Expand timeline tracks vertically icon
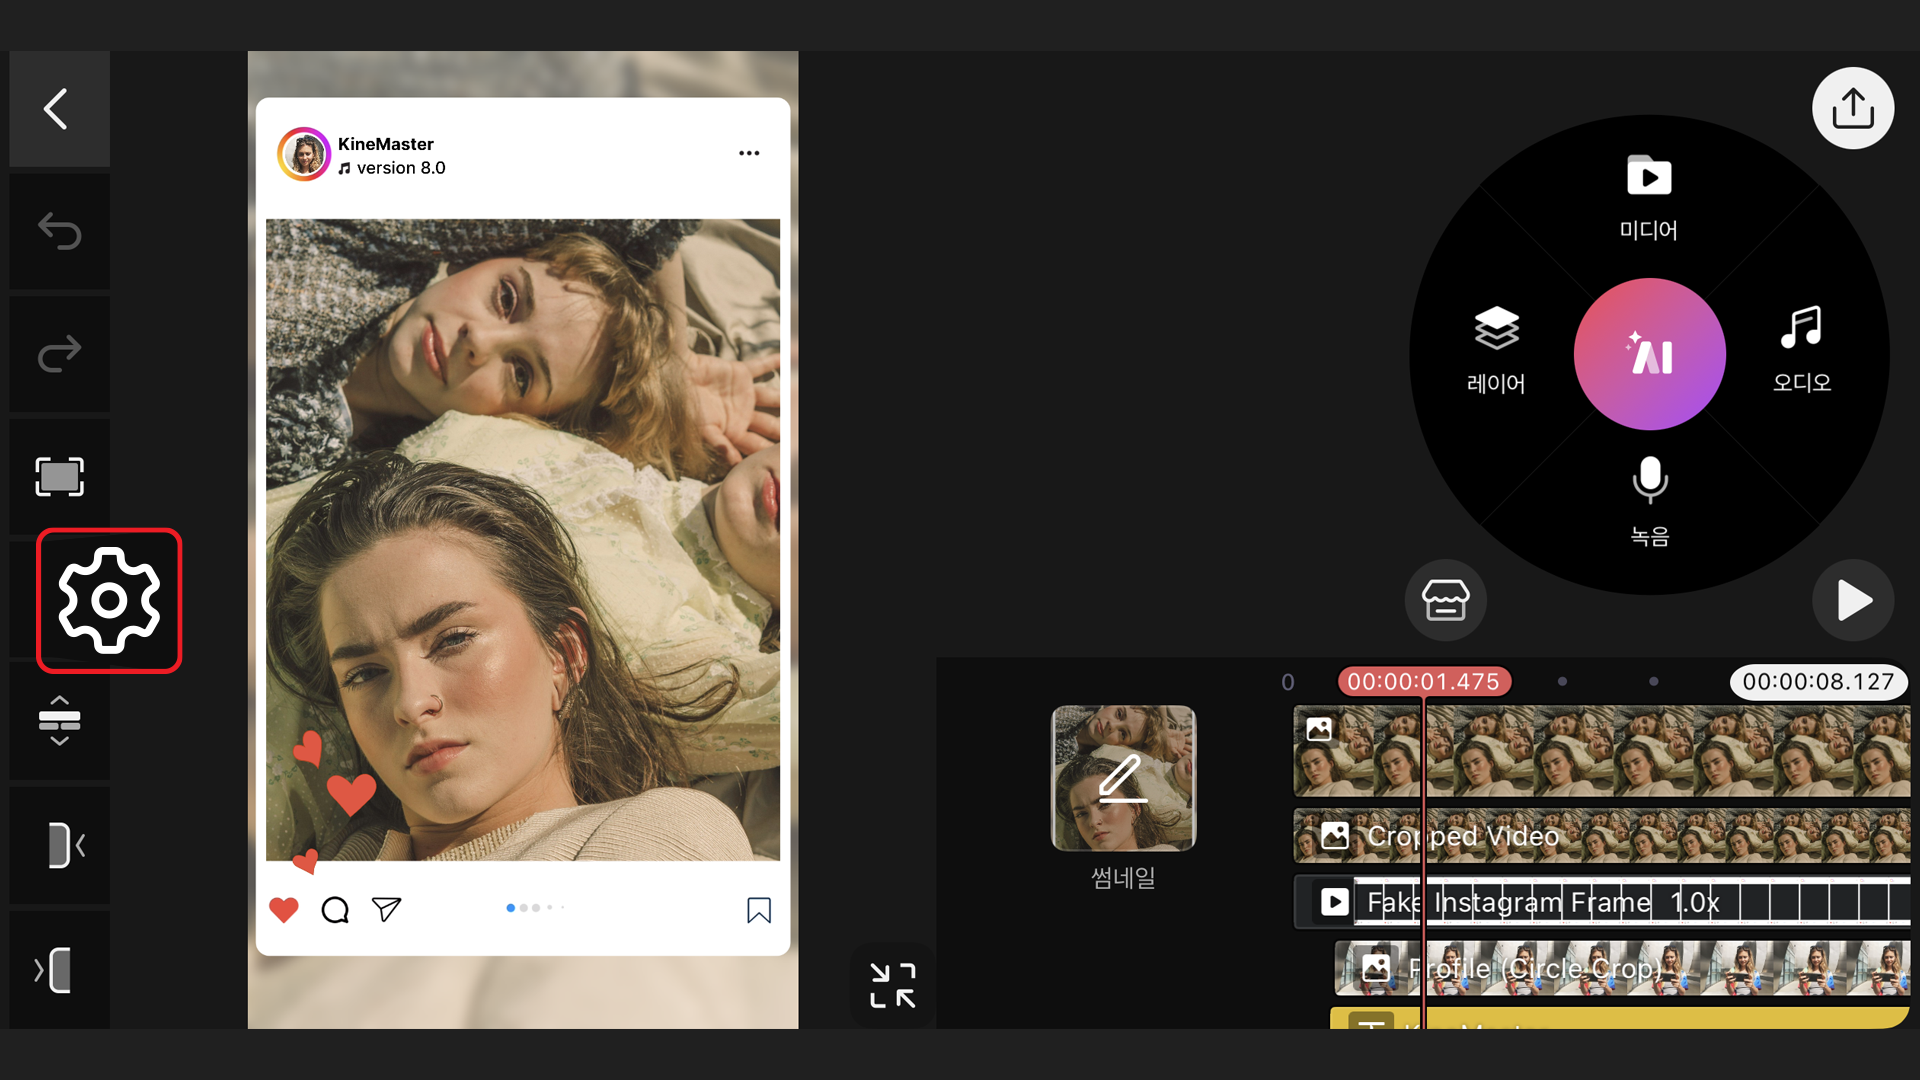This screenshot has width=1920, height=1080. pos(59,720)
